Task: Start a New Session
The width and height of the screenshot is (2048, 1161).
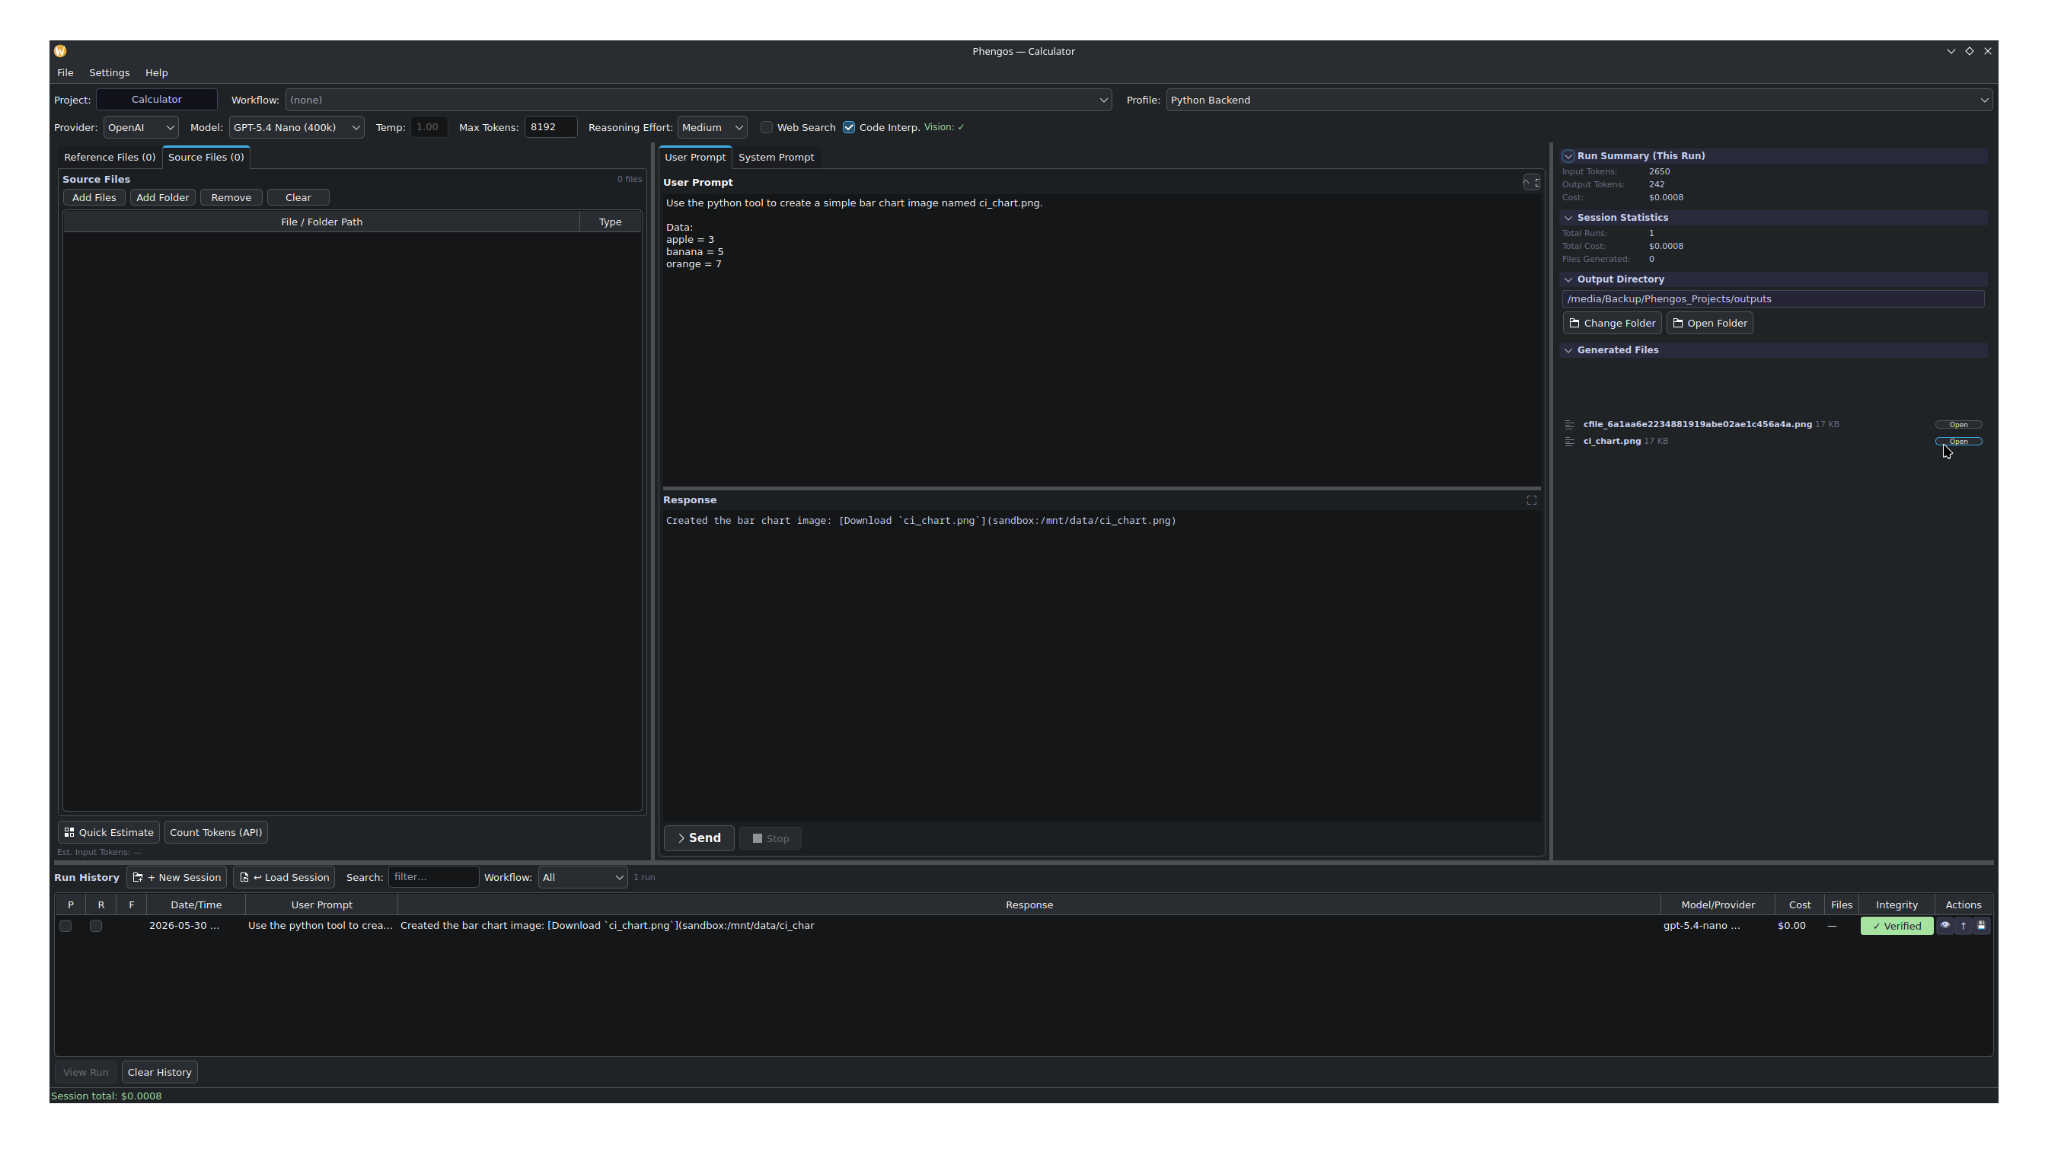Action: click(x=176, y=877)
